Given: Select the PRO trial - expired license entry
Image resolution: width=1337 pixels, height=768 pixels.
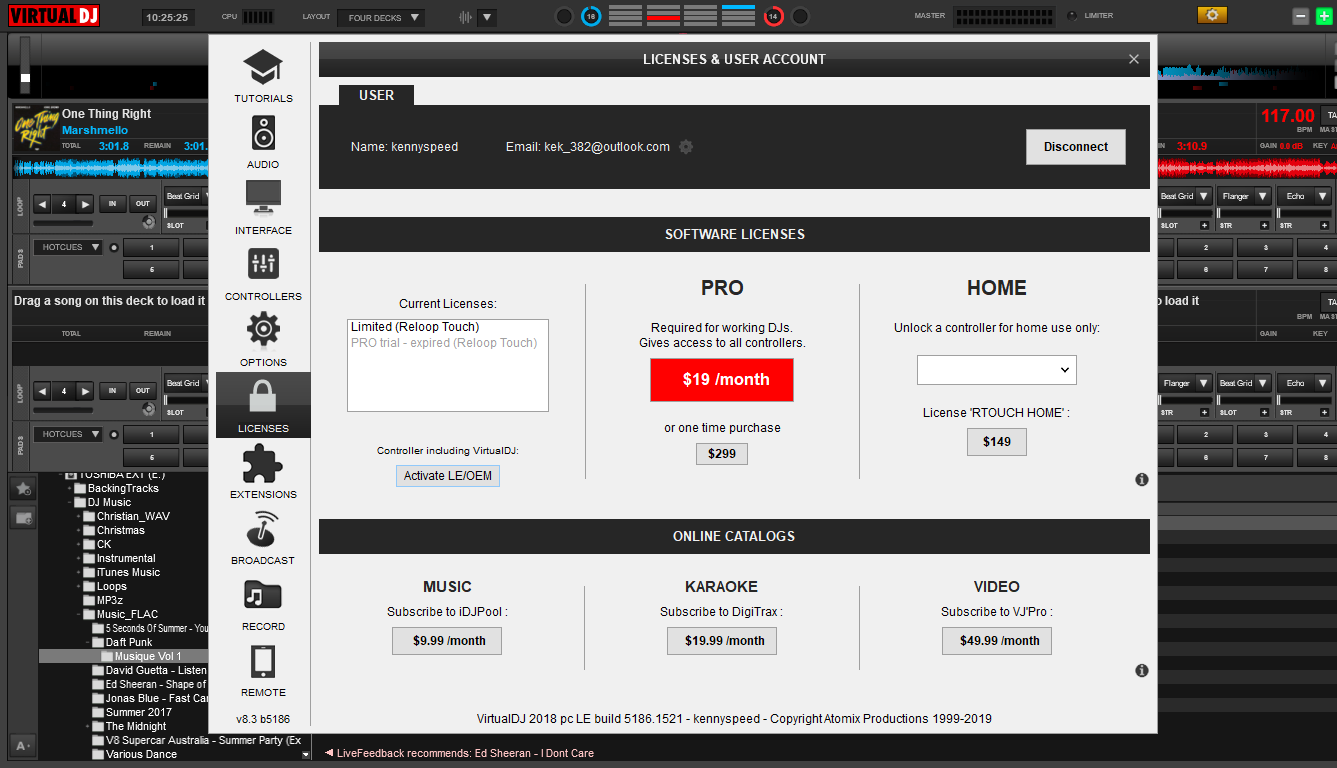Looking at the screenshot, I should click(x=444, y=343).
